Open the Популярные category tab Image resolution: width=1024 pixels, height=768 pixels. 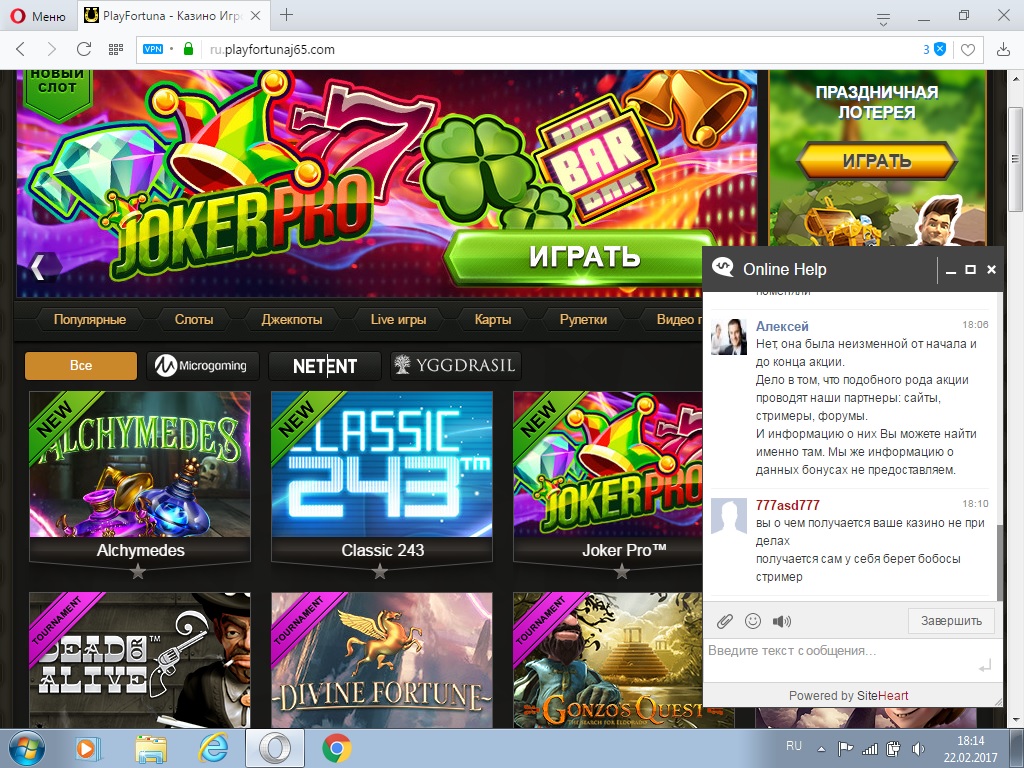click(x=89, y=319)
